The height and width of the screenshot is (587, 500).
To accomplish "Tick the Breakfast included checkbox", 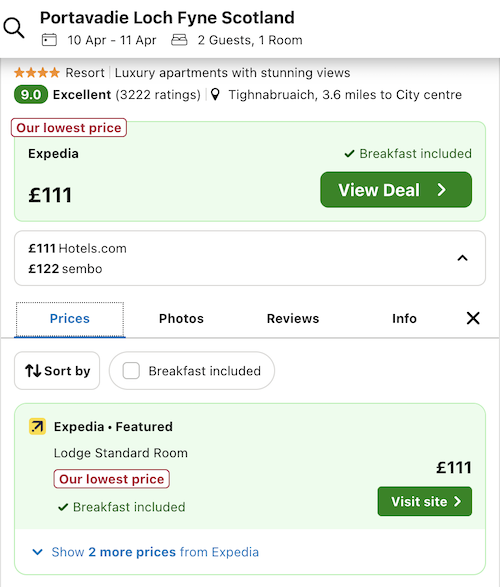I will tap(131, 371).
